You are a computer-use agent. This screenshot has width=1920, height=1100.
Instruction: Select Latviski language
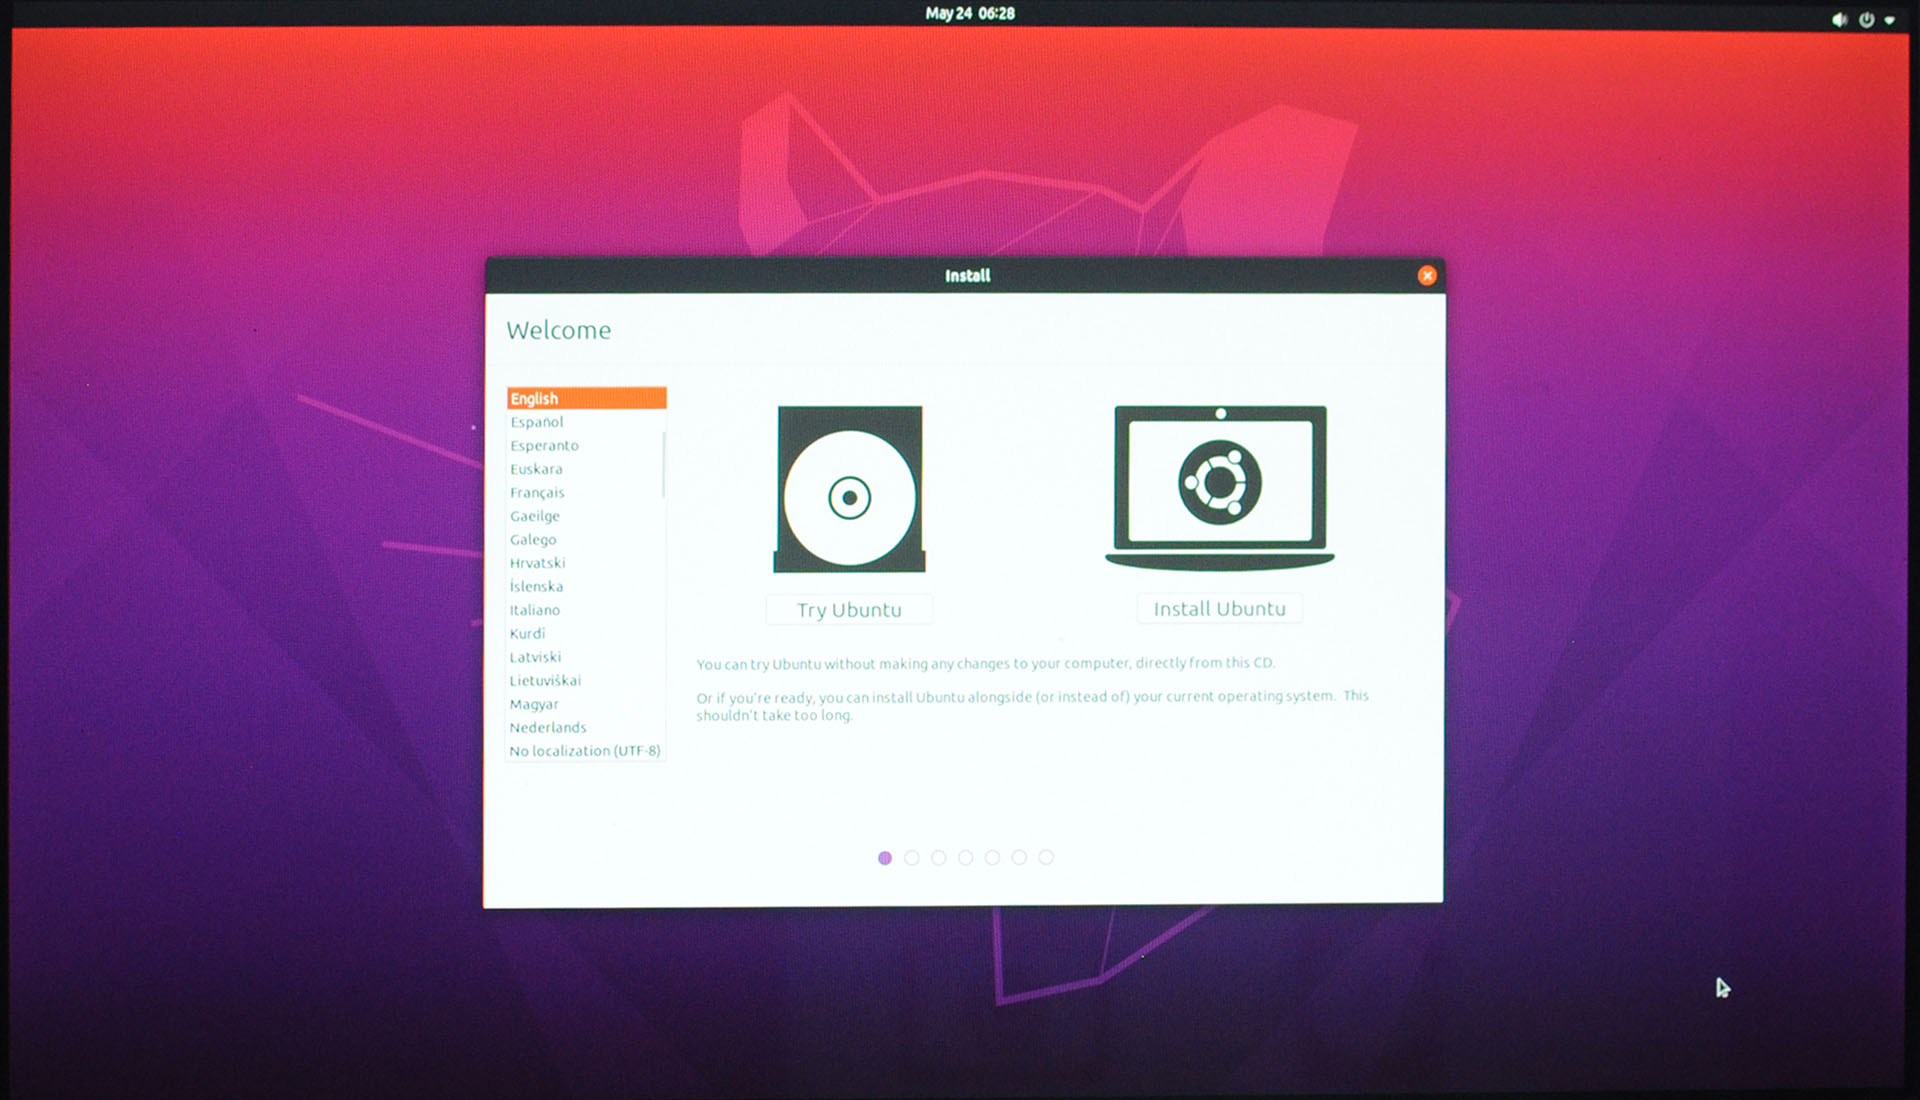(x=584, y=657)
